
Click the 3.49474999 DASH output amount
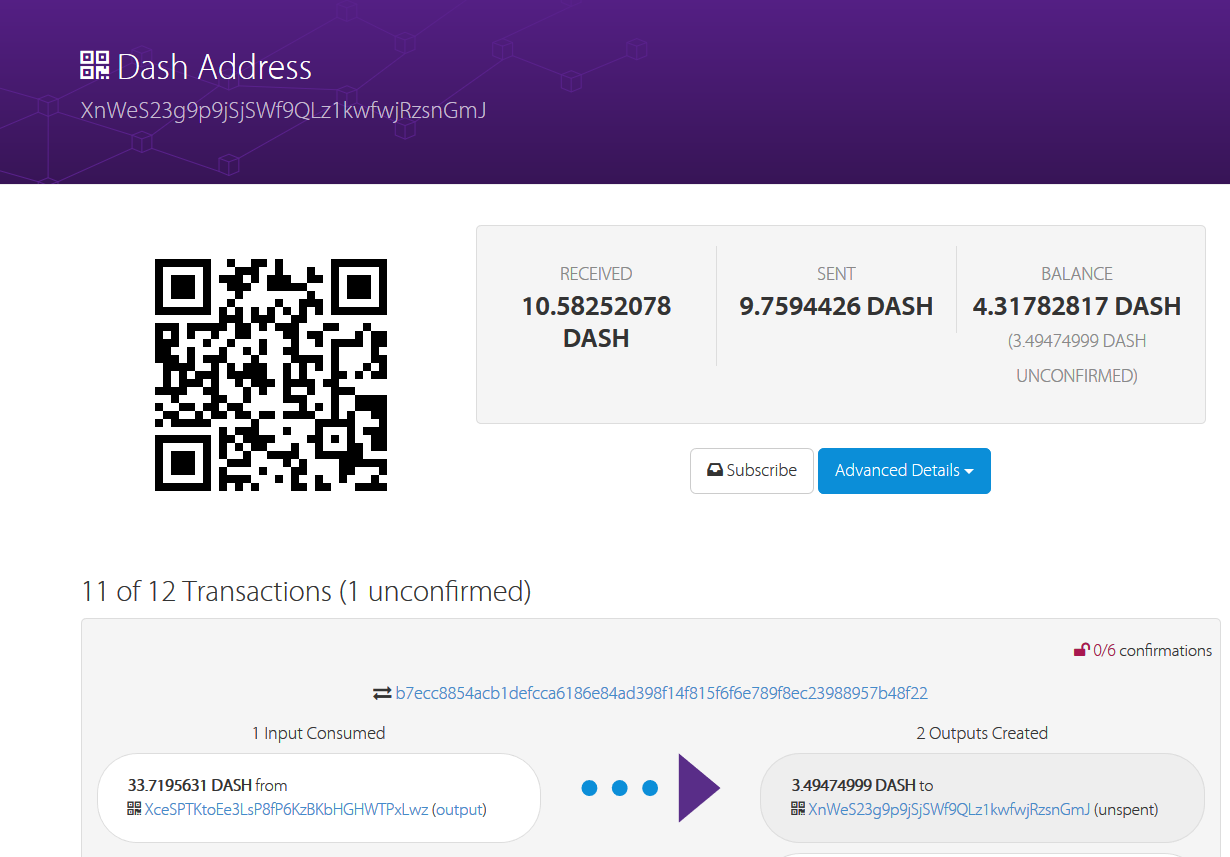click(x=853, y=785)
